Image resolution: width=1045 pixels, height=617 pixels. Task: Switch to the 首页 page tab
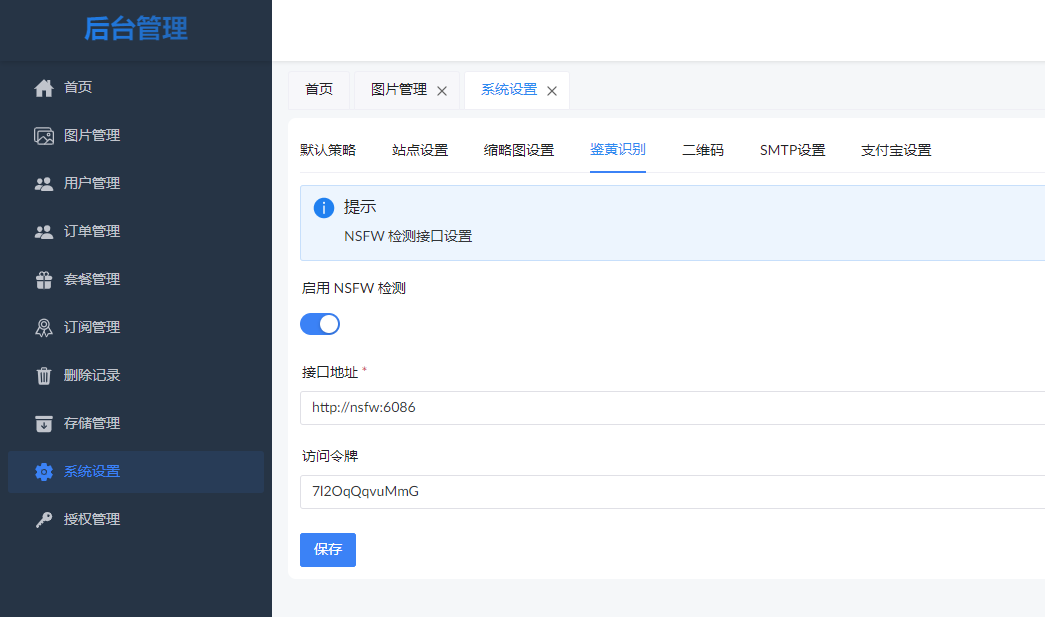pyautogui.click(x=319, y=90)
